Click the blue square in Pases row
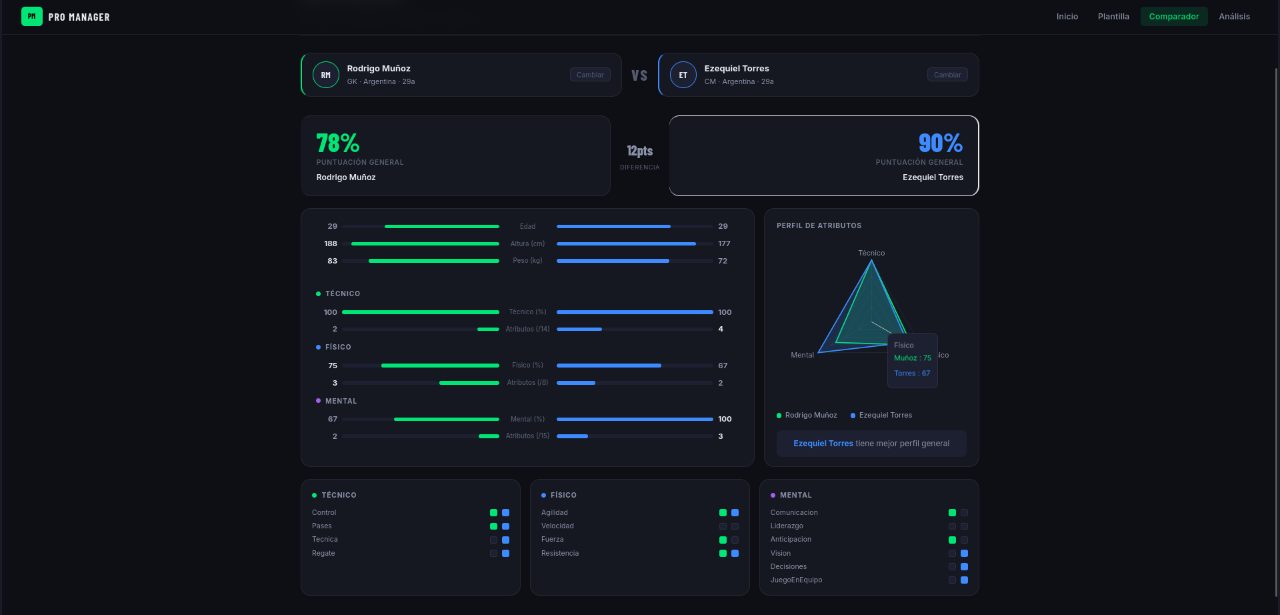 click(x=505, y=526)
